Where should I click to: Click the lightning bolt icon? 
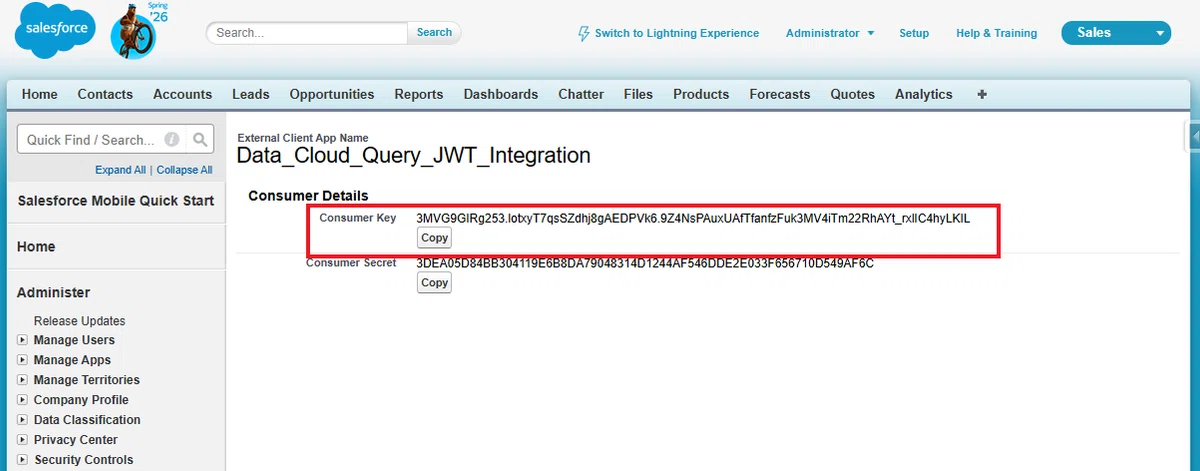584,33
